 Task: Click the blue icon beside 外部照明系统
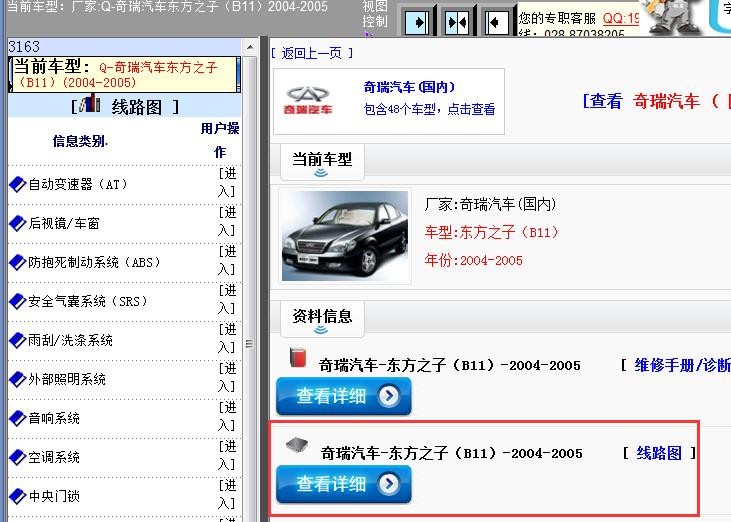point(18,379)
